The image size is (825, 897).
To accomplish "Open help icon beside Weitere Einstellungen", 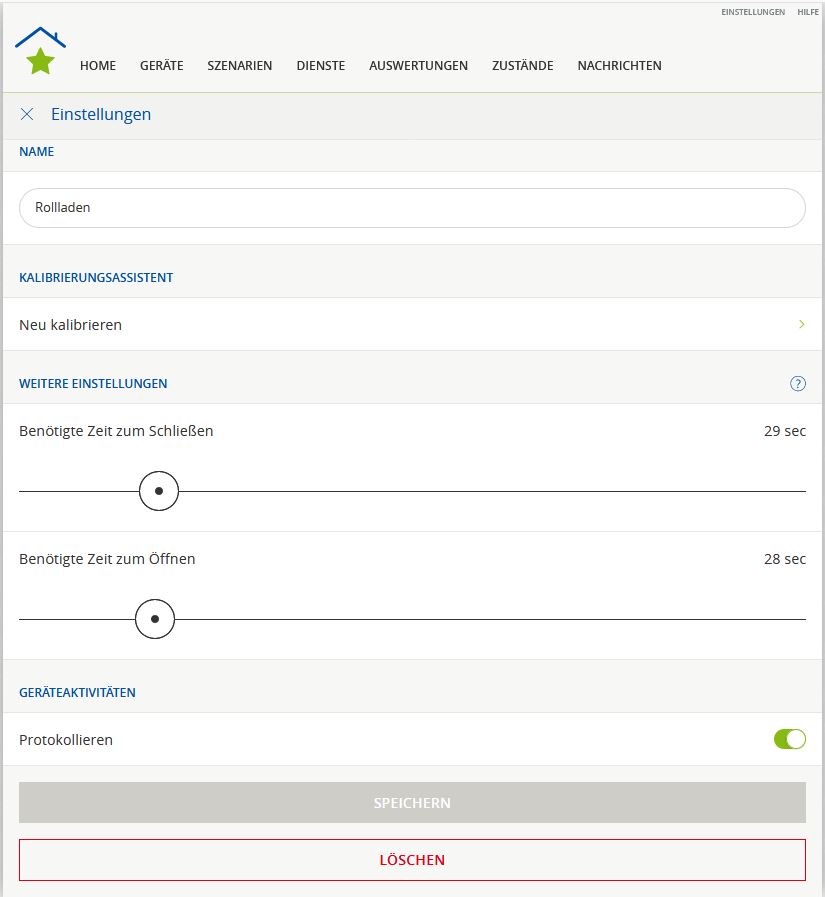I will (797, 384).
